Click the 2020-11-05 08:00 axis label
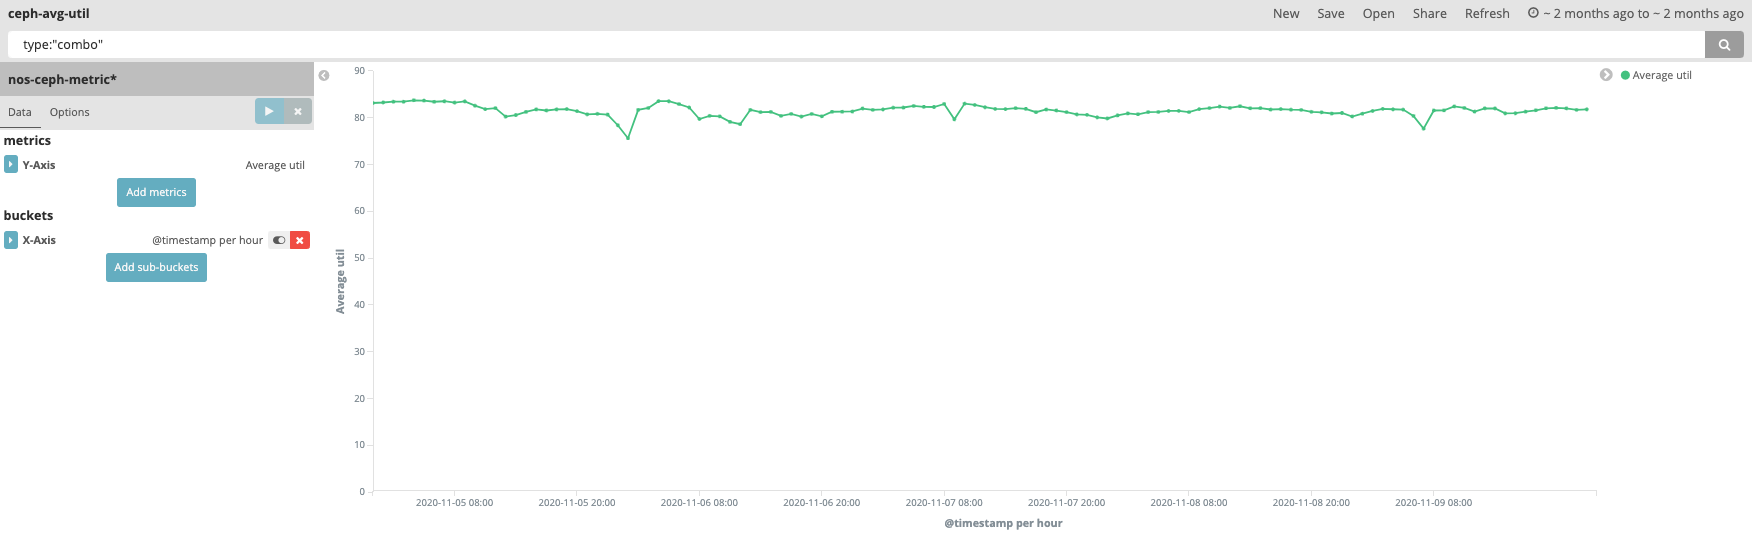Image resolution: width=1752 pixels, height=534 pixels. click(454, 502)
